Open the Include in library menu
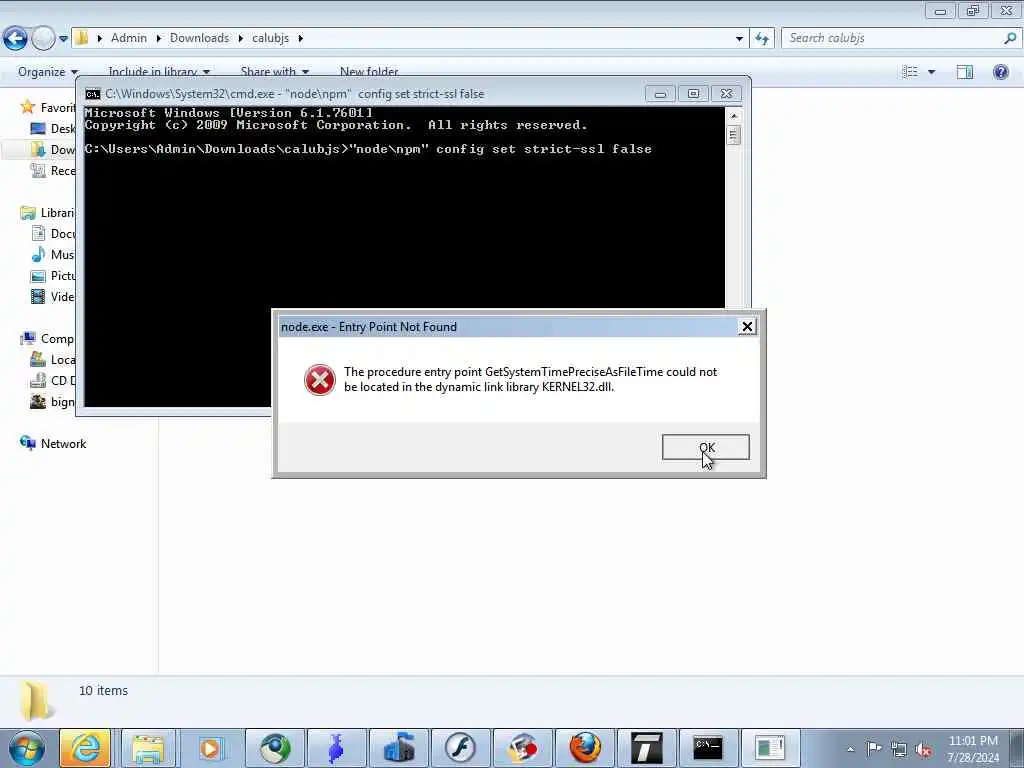 (x=159, y=72)
